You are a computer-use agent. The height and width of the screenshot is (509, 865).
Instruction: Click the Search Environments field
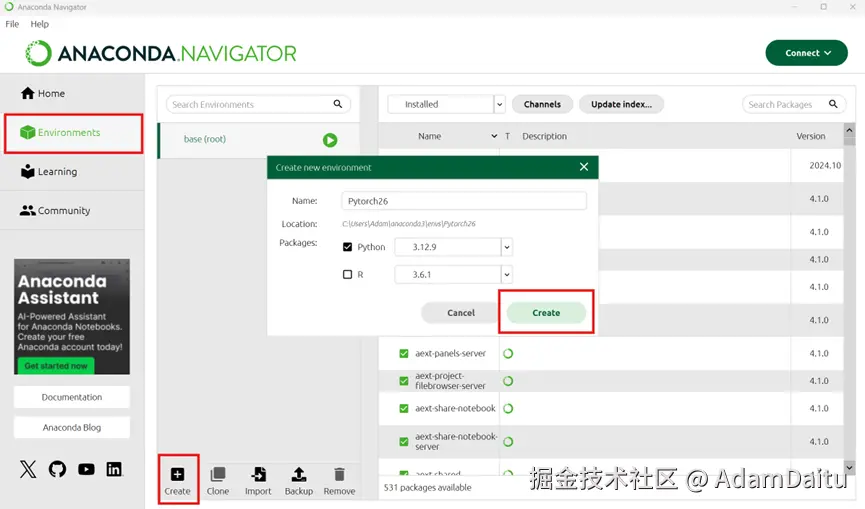(258, 104)
